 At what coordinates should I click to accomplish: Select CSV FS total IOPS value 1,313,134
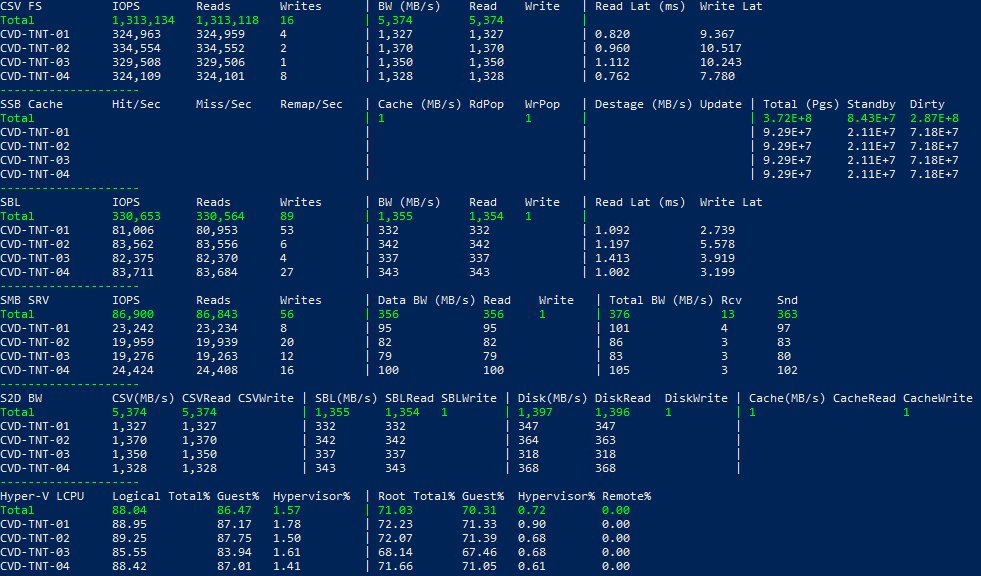pyautogui.click(x=143, y=20)
